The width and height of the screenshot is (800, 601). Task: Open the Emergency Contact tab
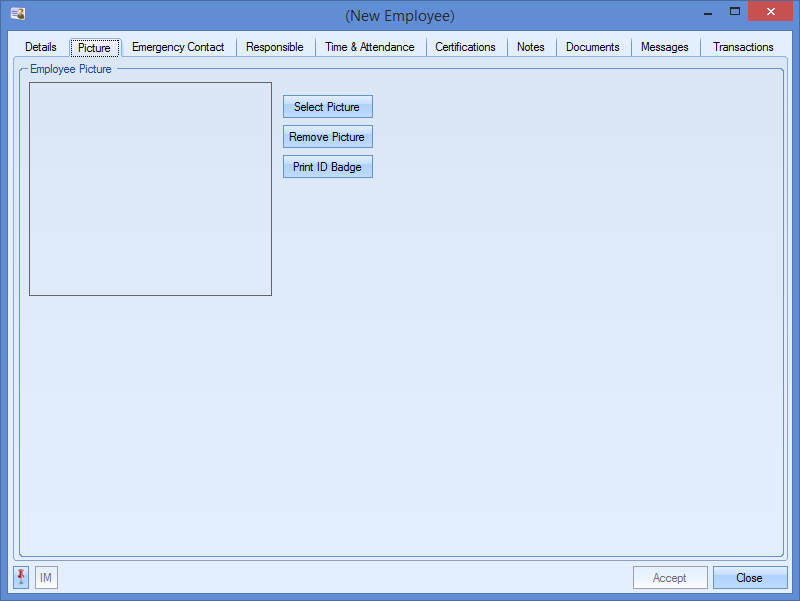coord(178,47)
